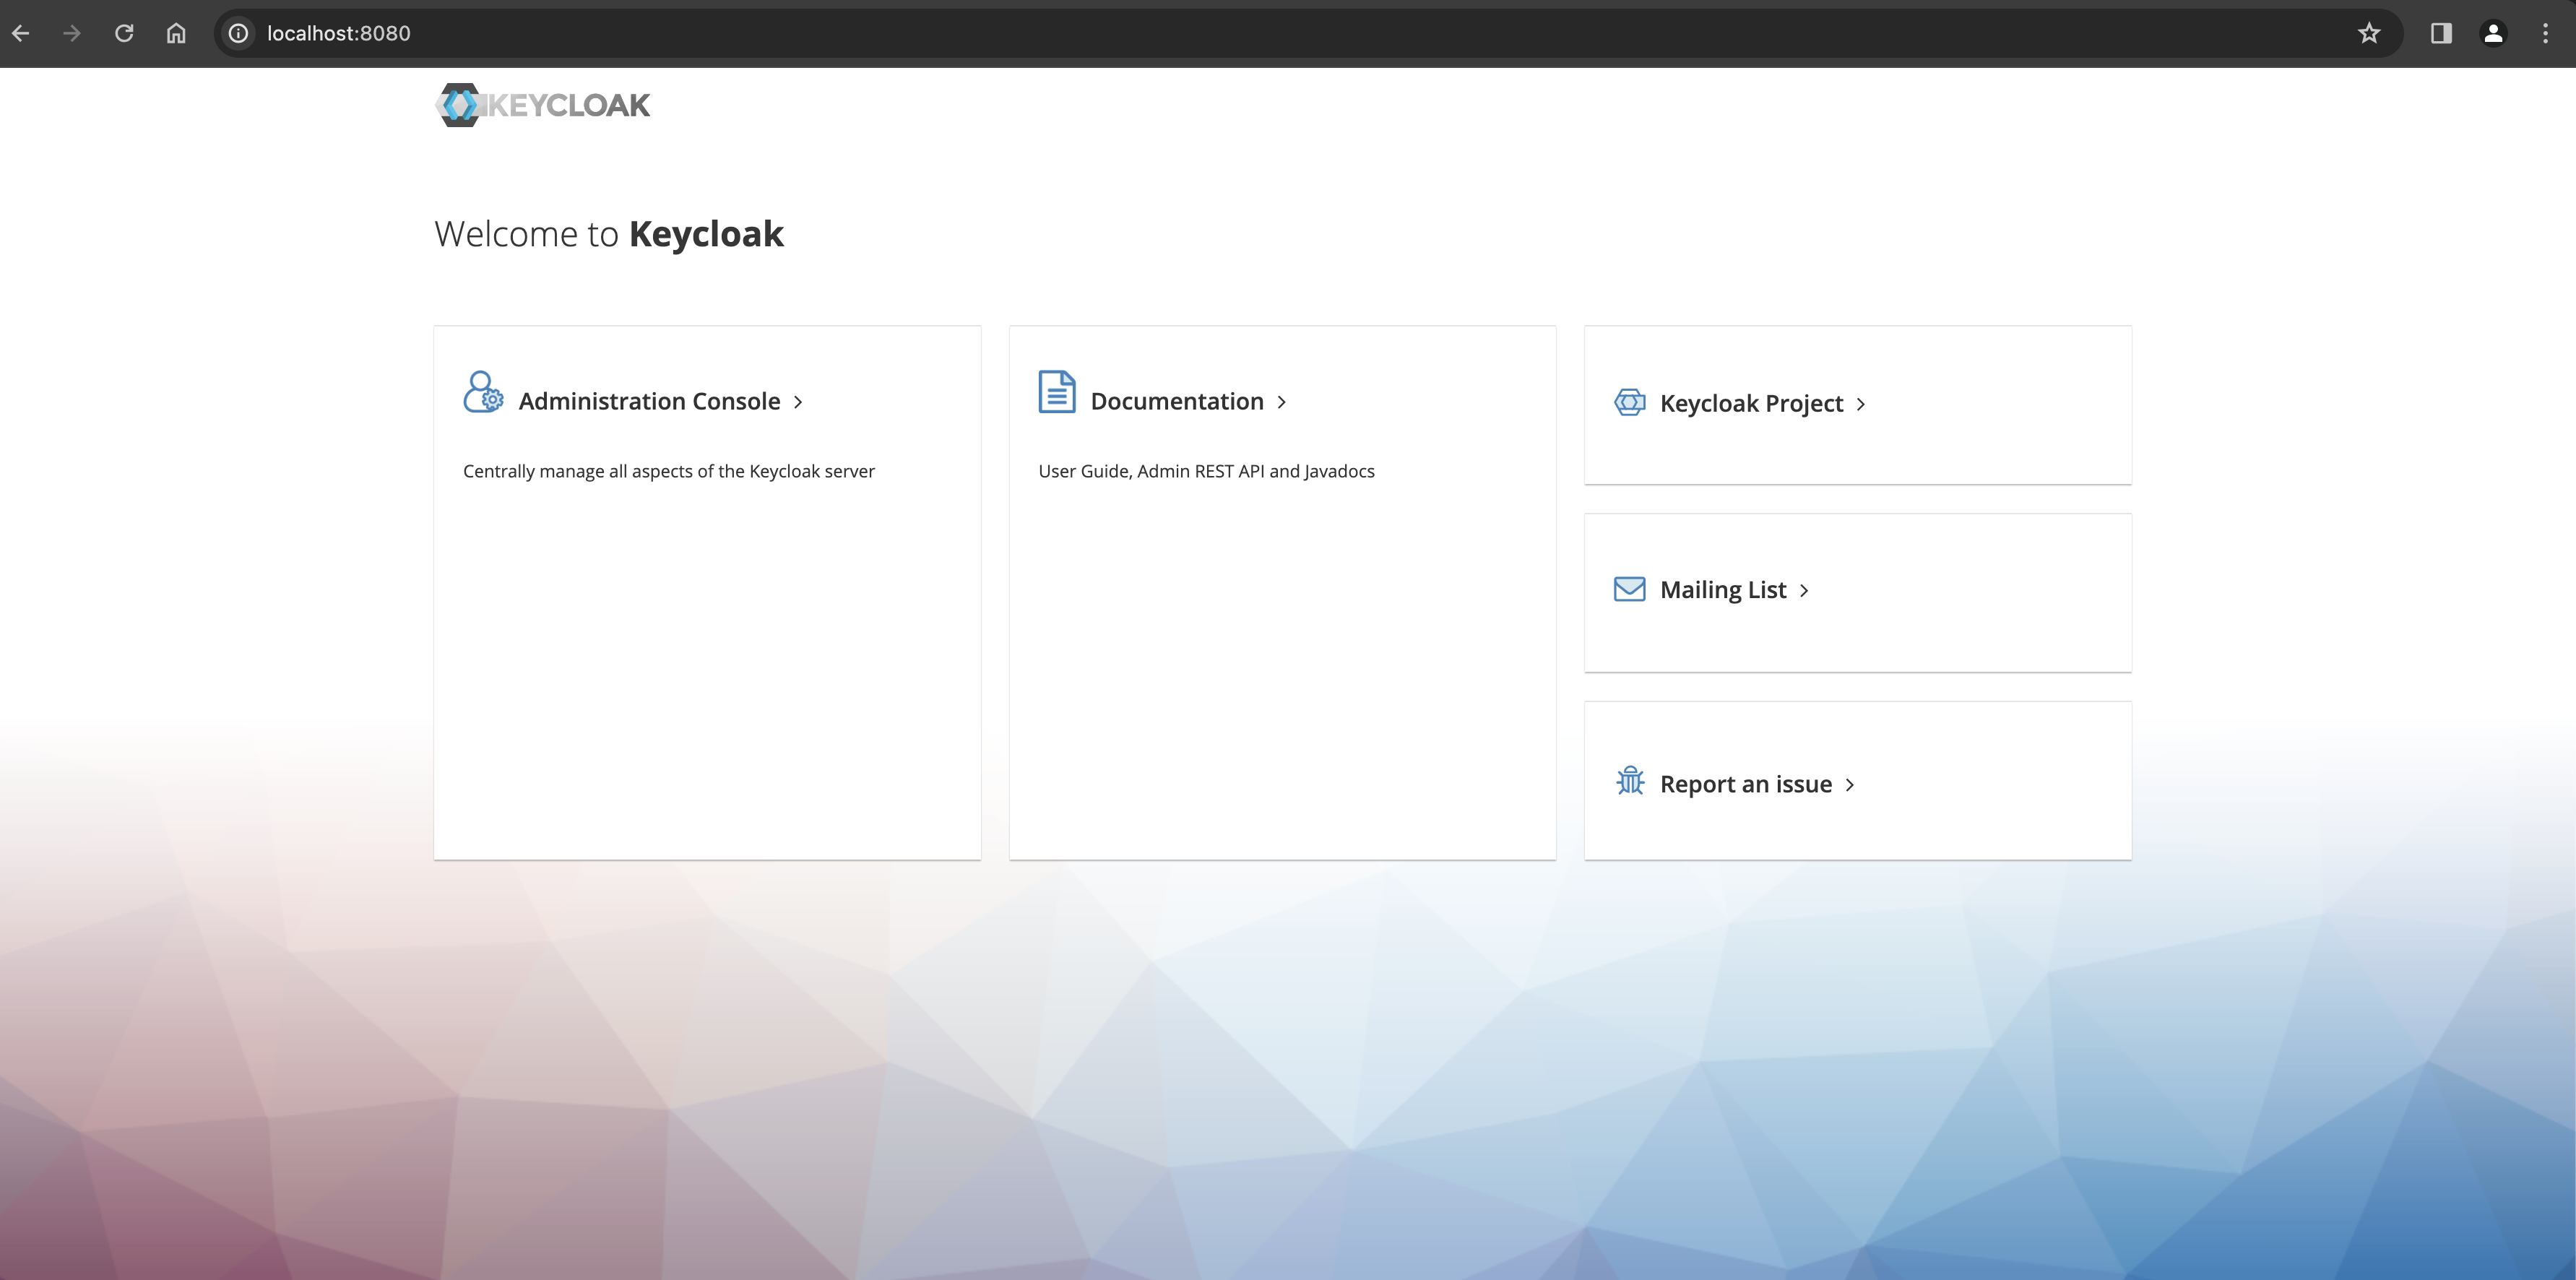
Task: Click the Keycloak logo in header
Action: tap(543, 105)
